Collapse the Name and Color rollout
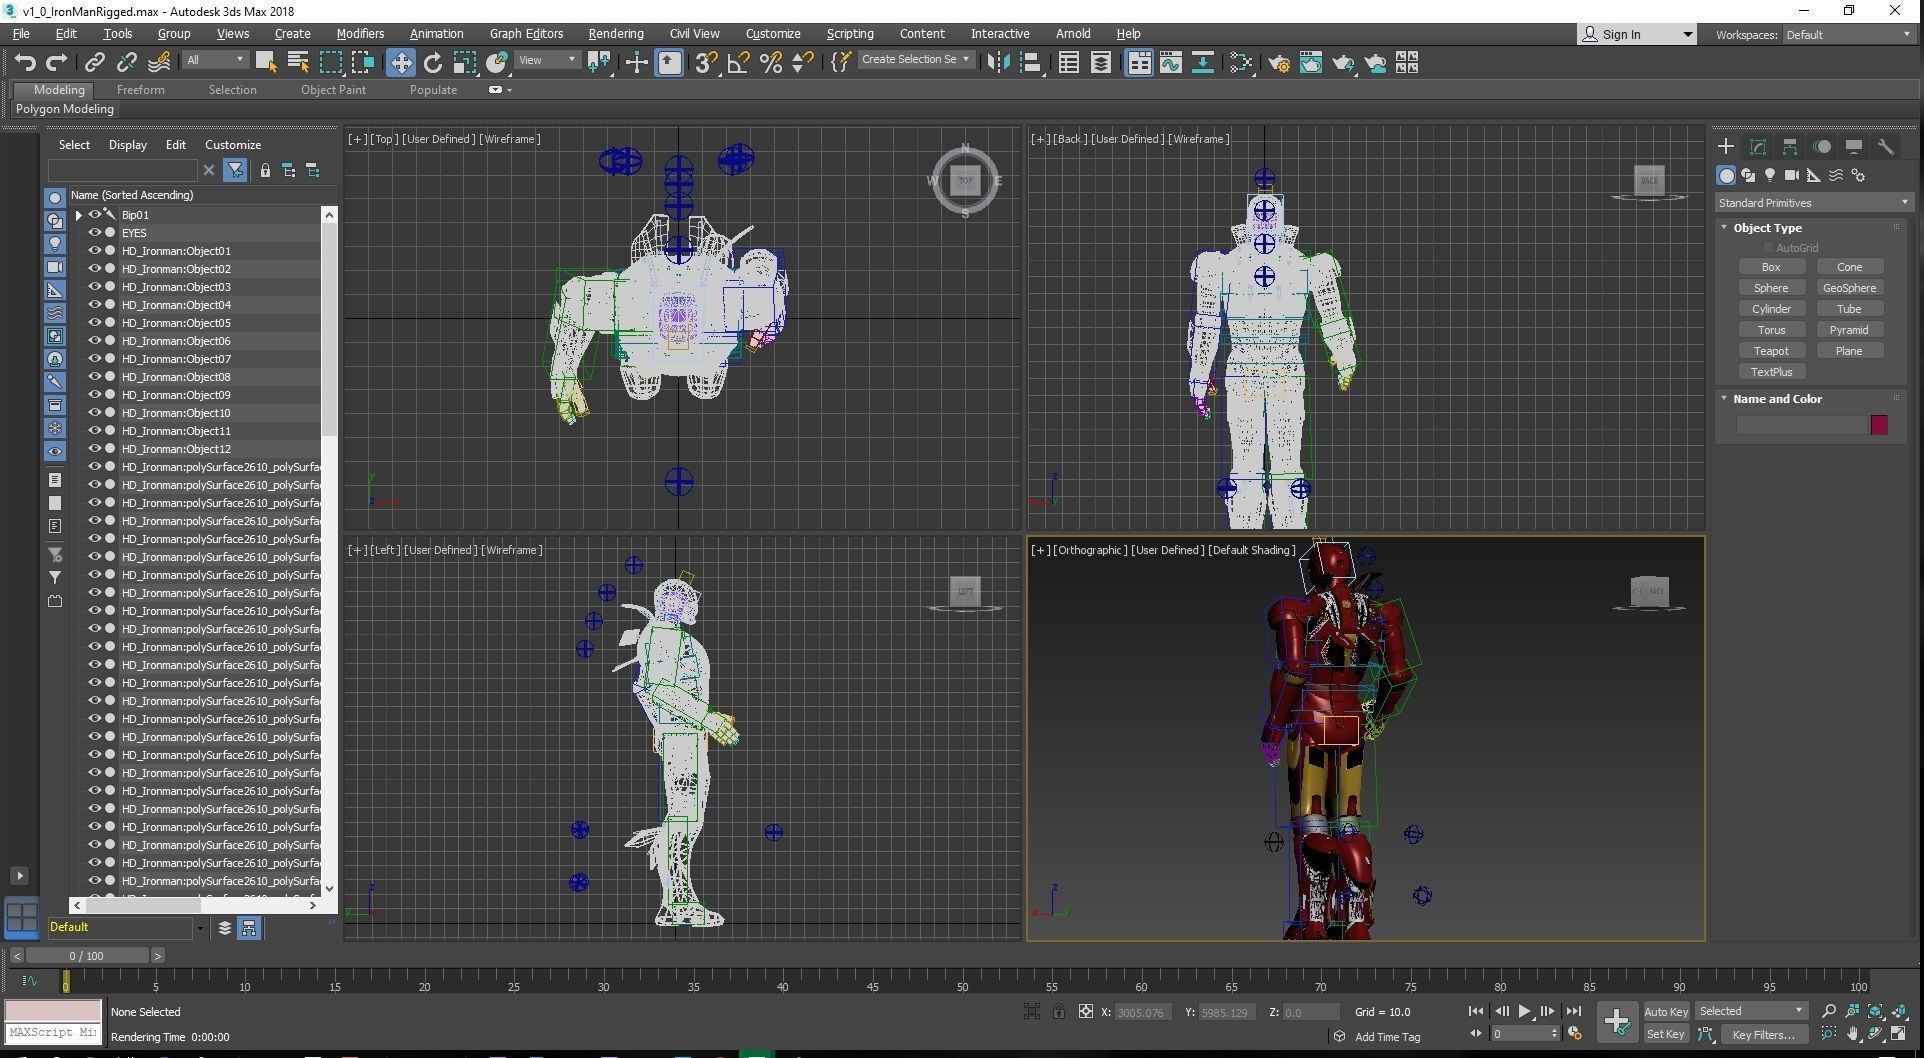 click(1724, 398)
